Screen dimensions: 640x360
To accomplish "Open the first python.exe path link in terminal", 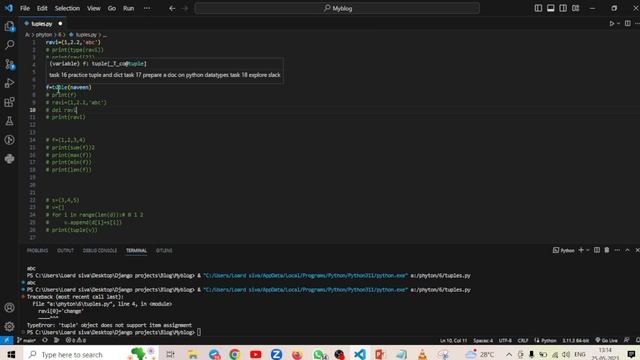I will [x=305, y=276].
